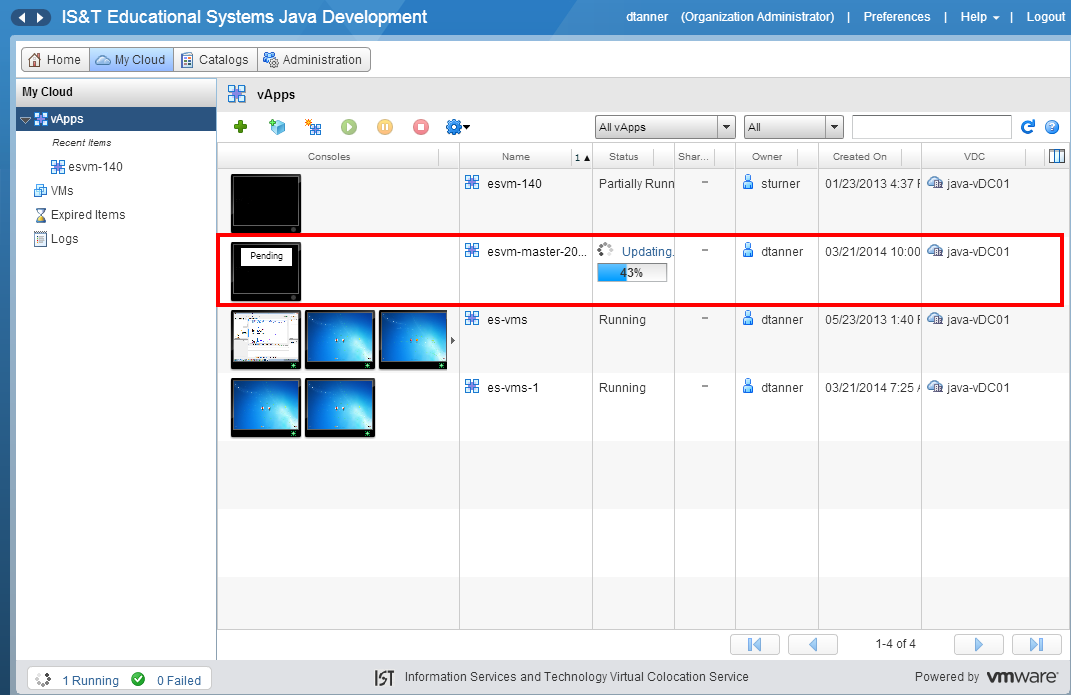Click the add vApp from catalog icon
Viewport: 1071px width, 695px height.
tap(277, 127)
